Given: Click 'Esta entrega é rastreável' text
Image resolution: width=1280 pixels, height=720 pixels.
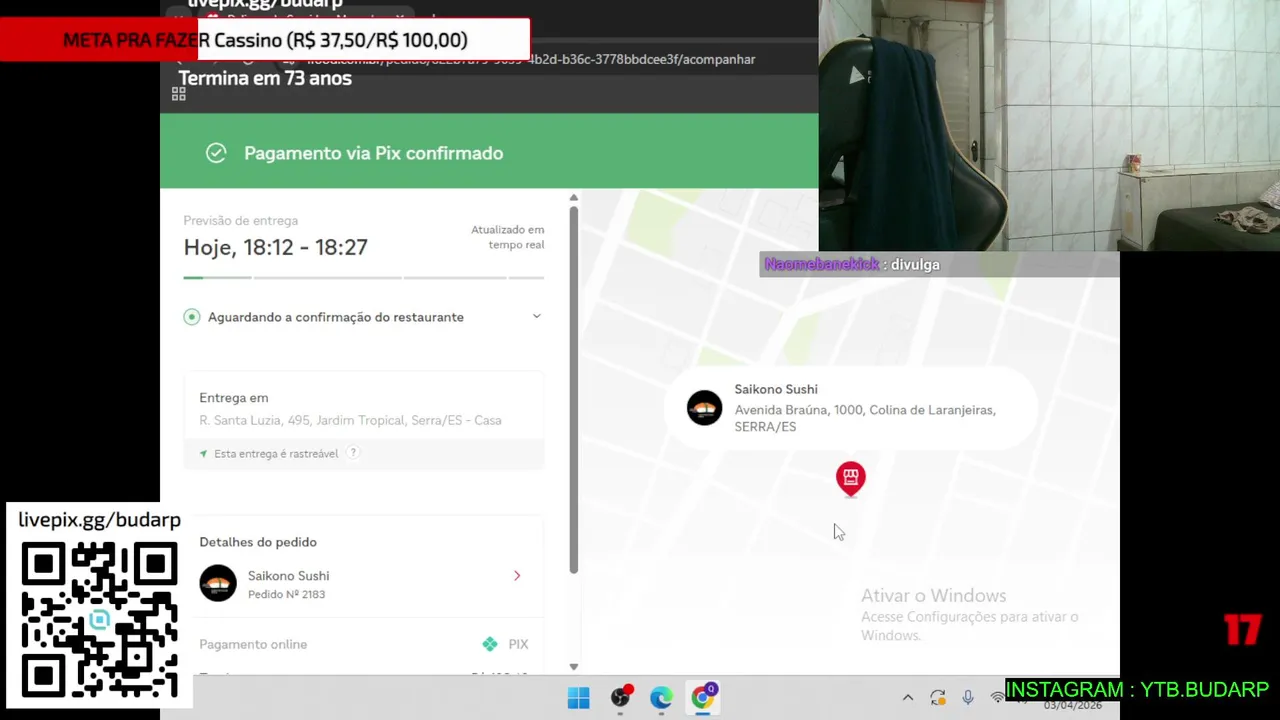Looking at the screenshot, I should point(276,454).
